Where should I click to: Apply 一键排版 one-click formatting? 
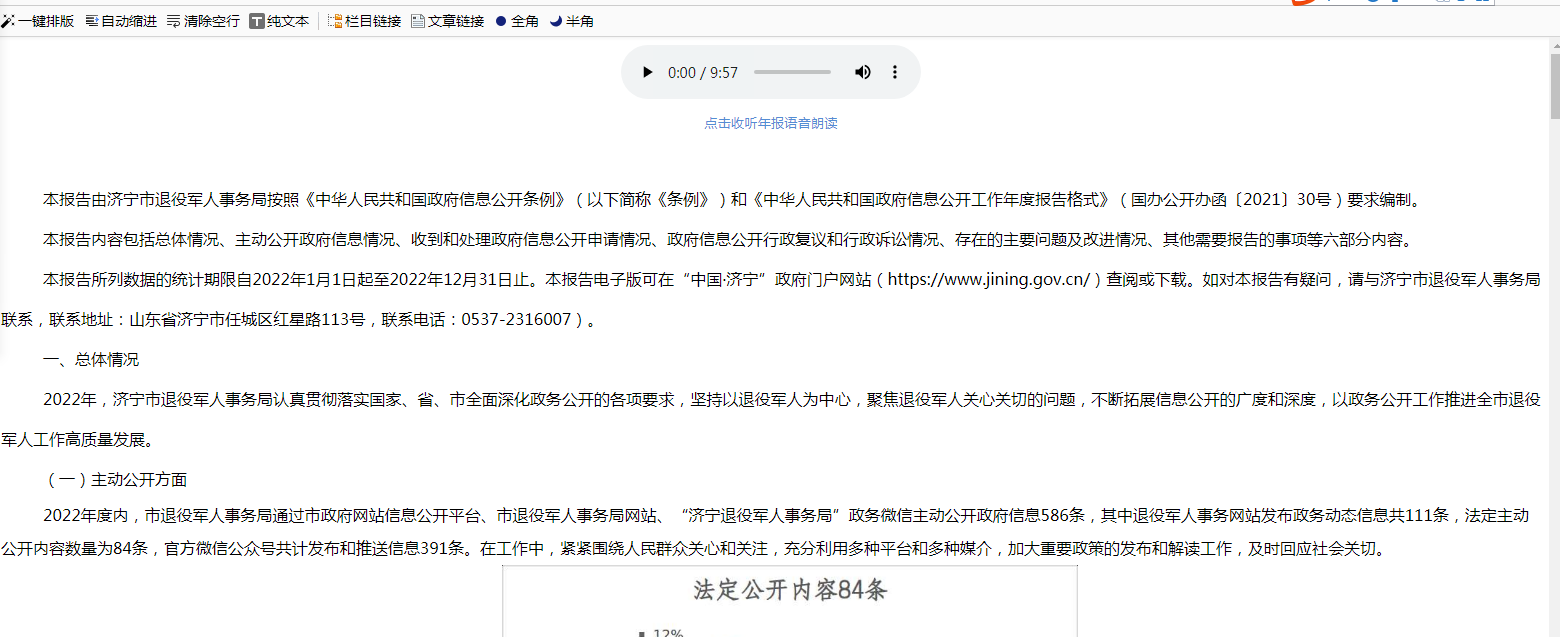38,21
